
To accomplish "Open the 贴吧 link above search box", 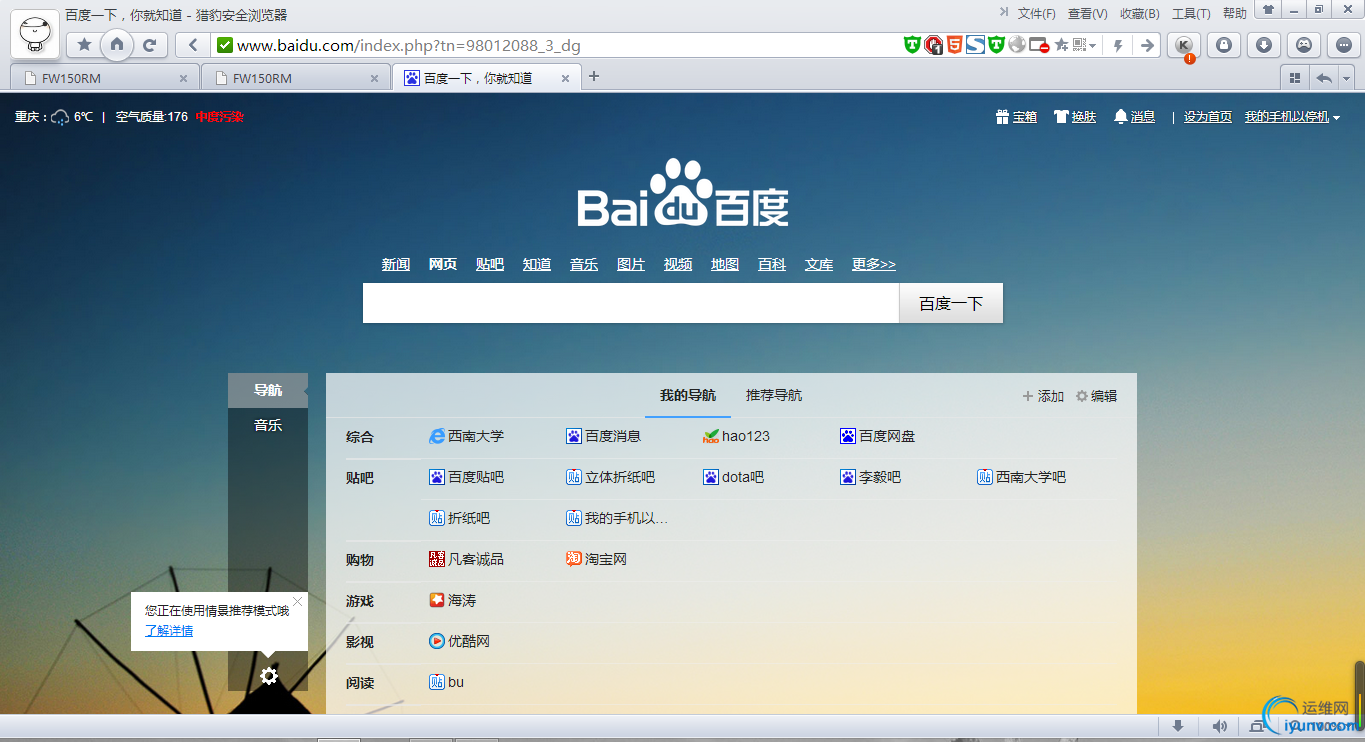I will pyautogui.click(x=490, y=264).
